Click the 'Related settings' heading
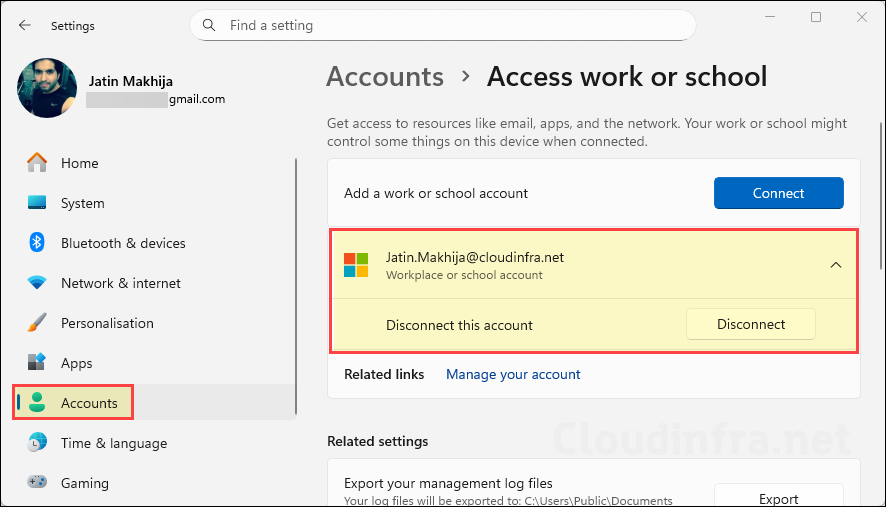 pos(377,441)
